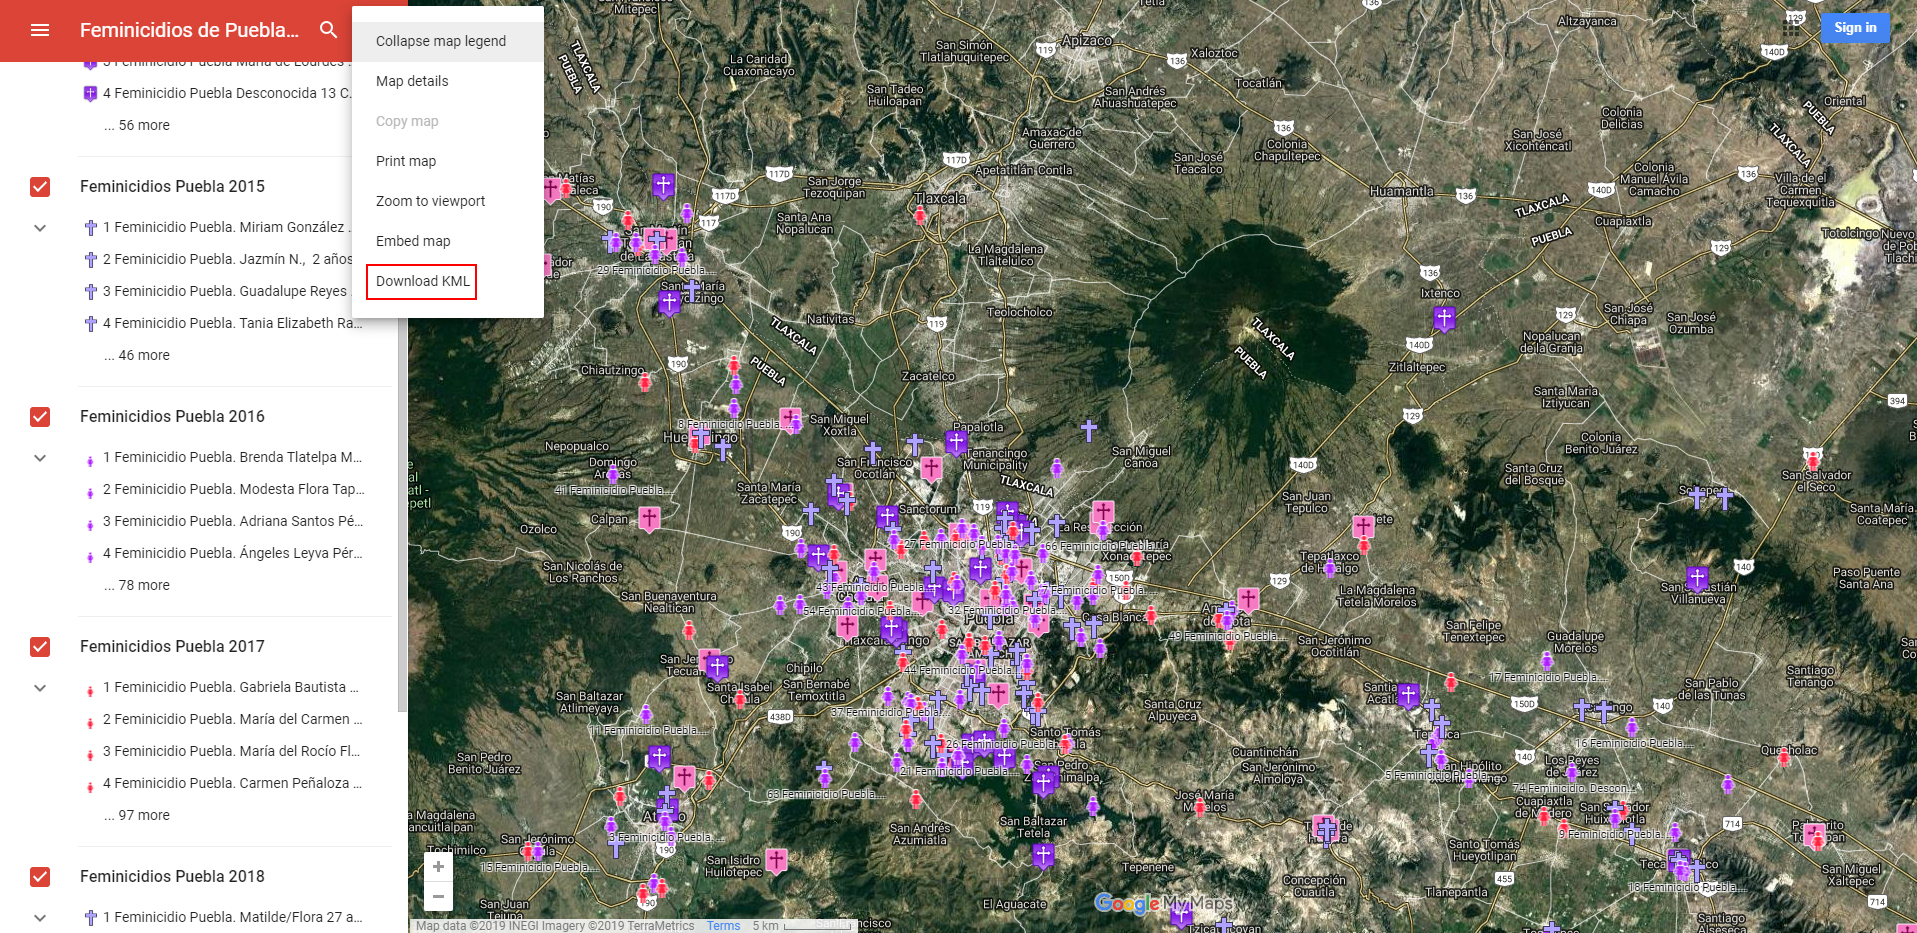
Task: Click purple cross marker near San Sebastián Villanueva
Action: (1697, 579)
